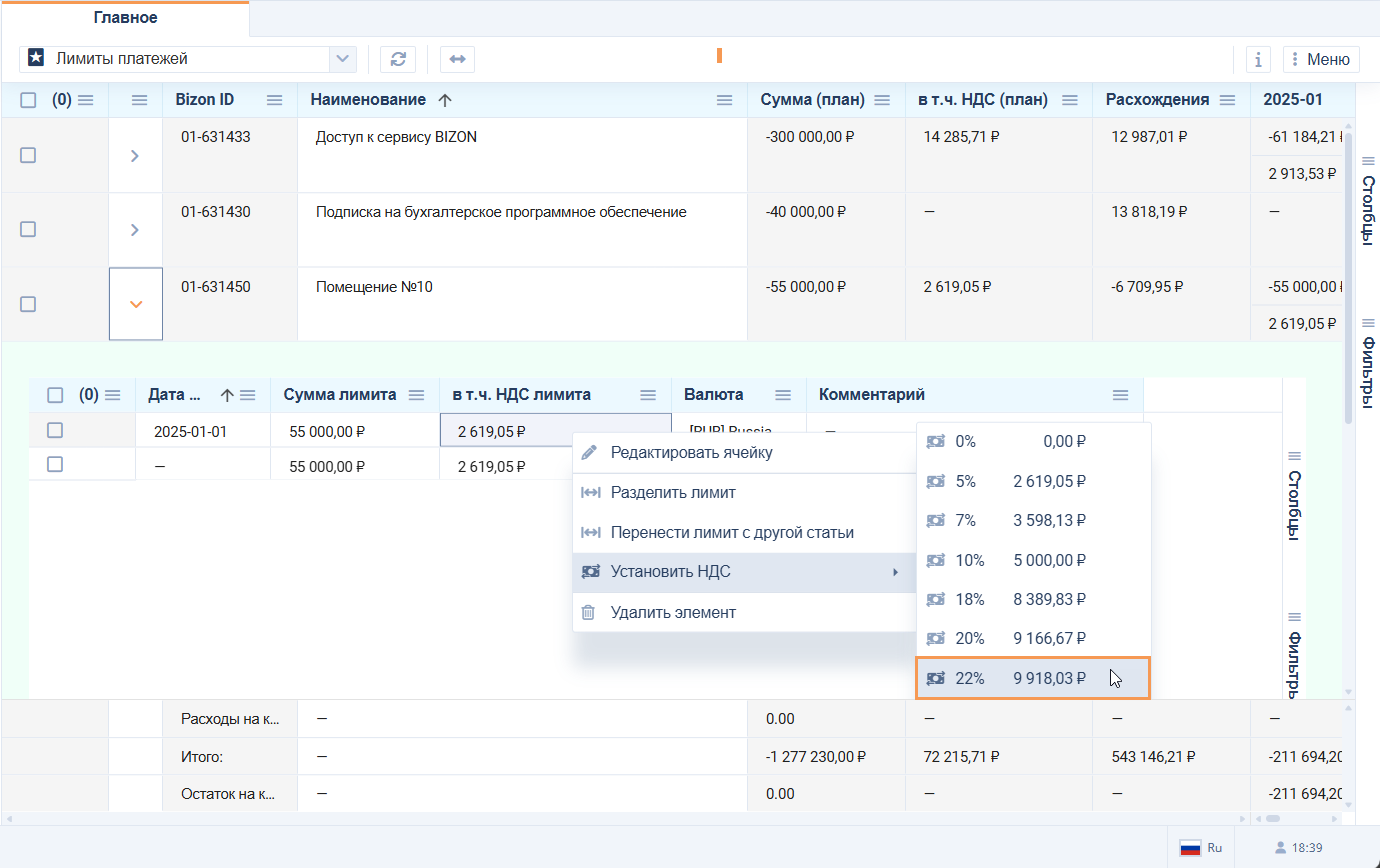Click Bizon ID column menu icon

275,100
